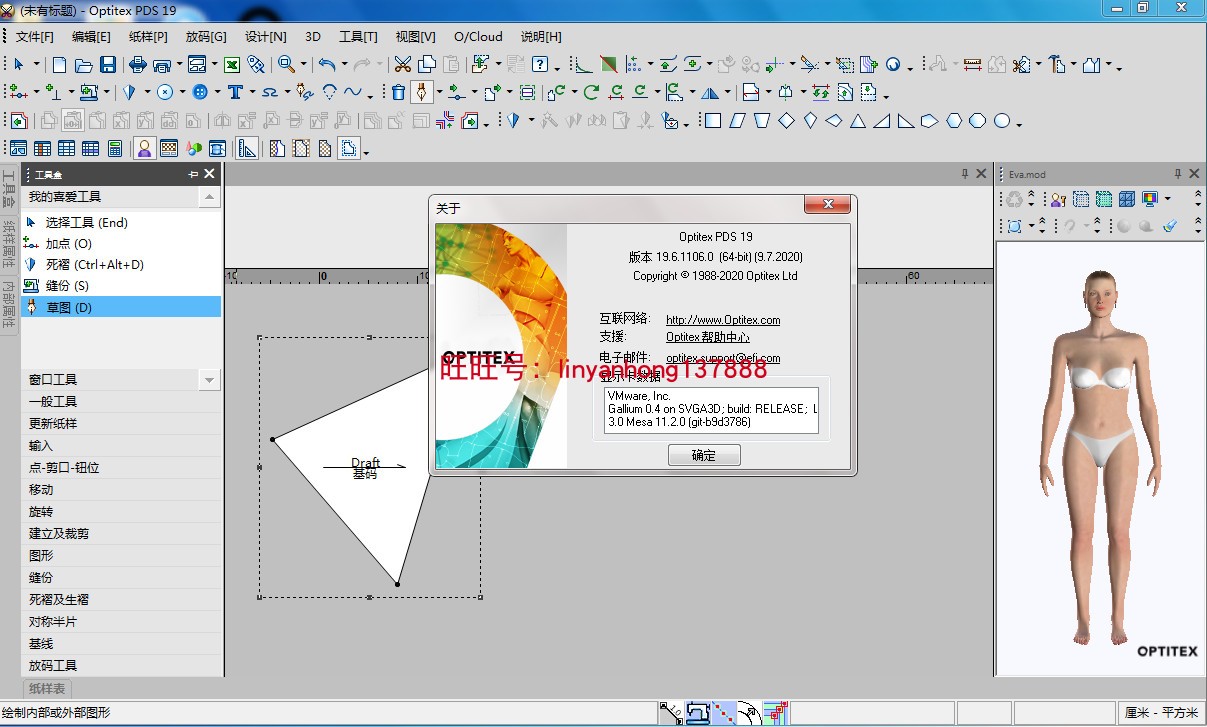Click the trash delete icon
Screen dimensions: 1207x727
(x=399, y=93)
